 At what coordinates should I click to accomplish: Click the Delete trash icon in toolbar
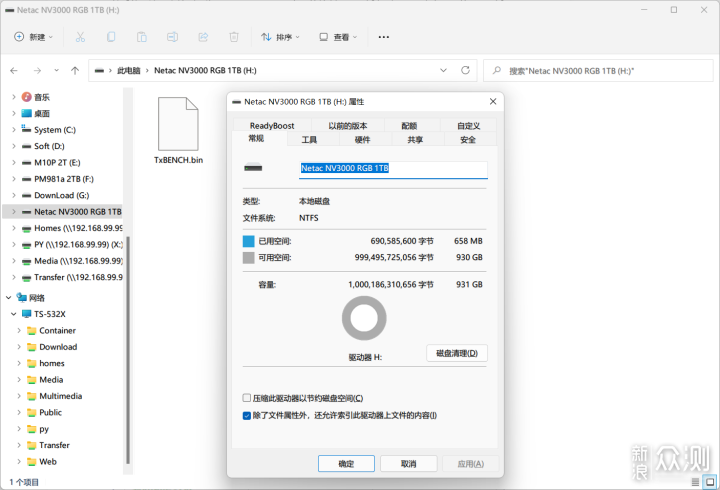(234, 37)
